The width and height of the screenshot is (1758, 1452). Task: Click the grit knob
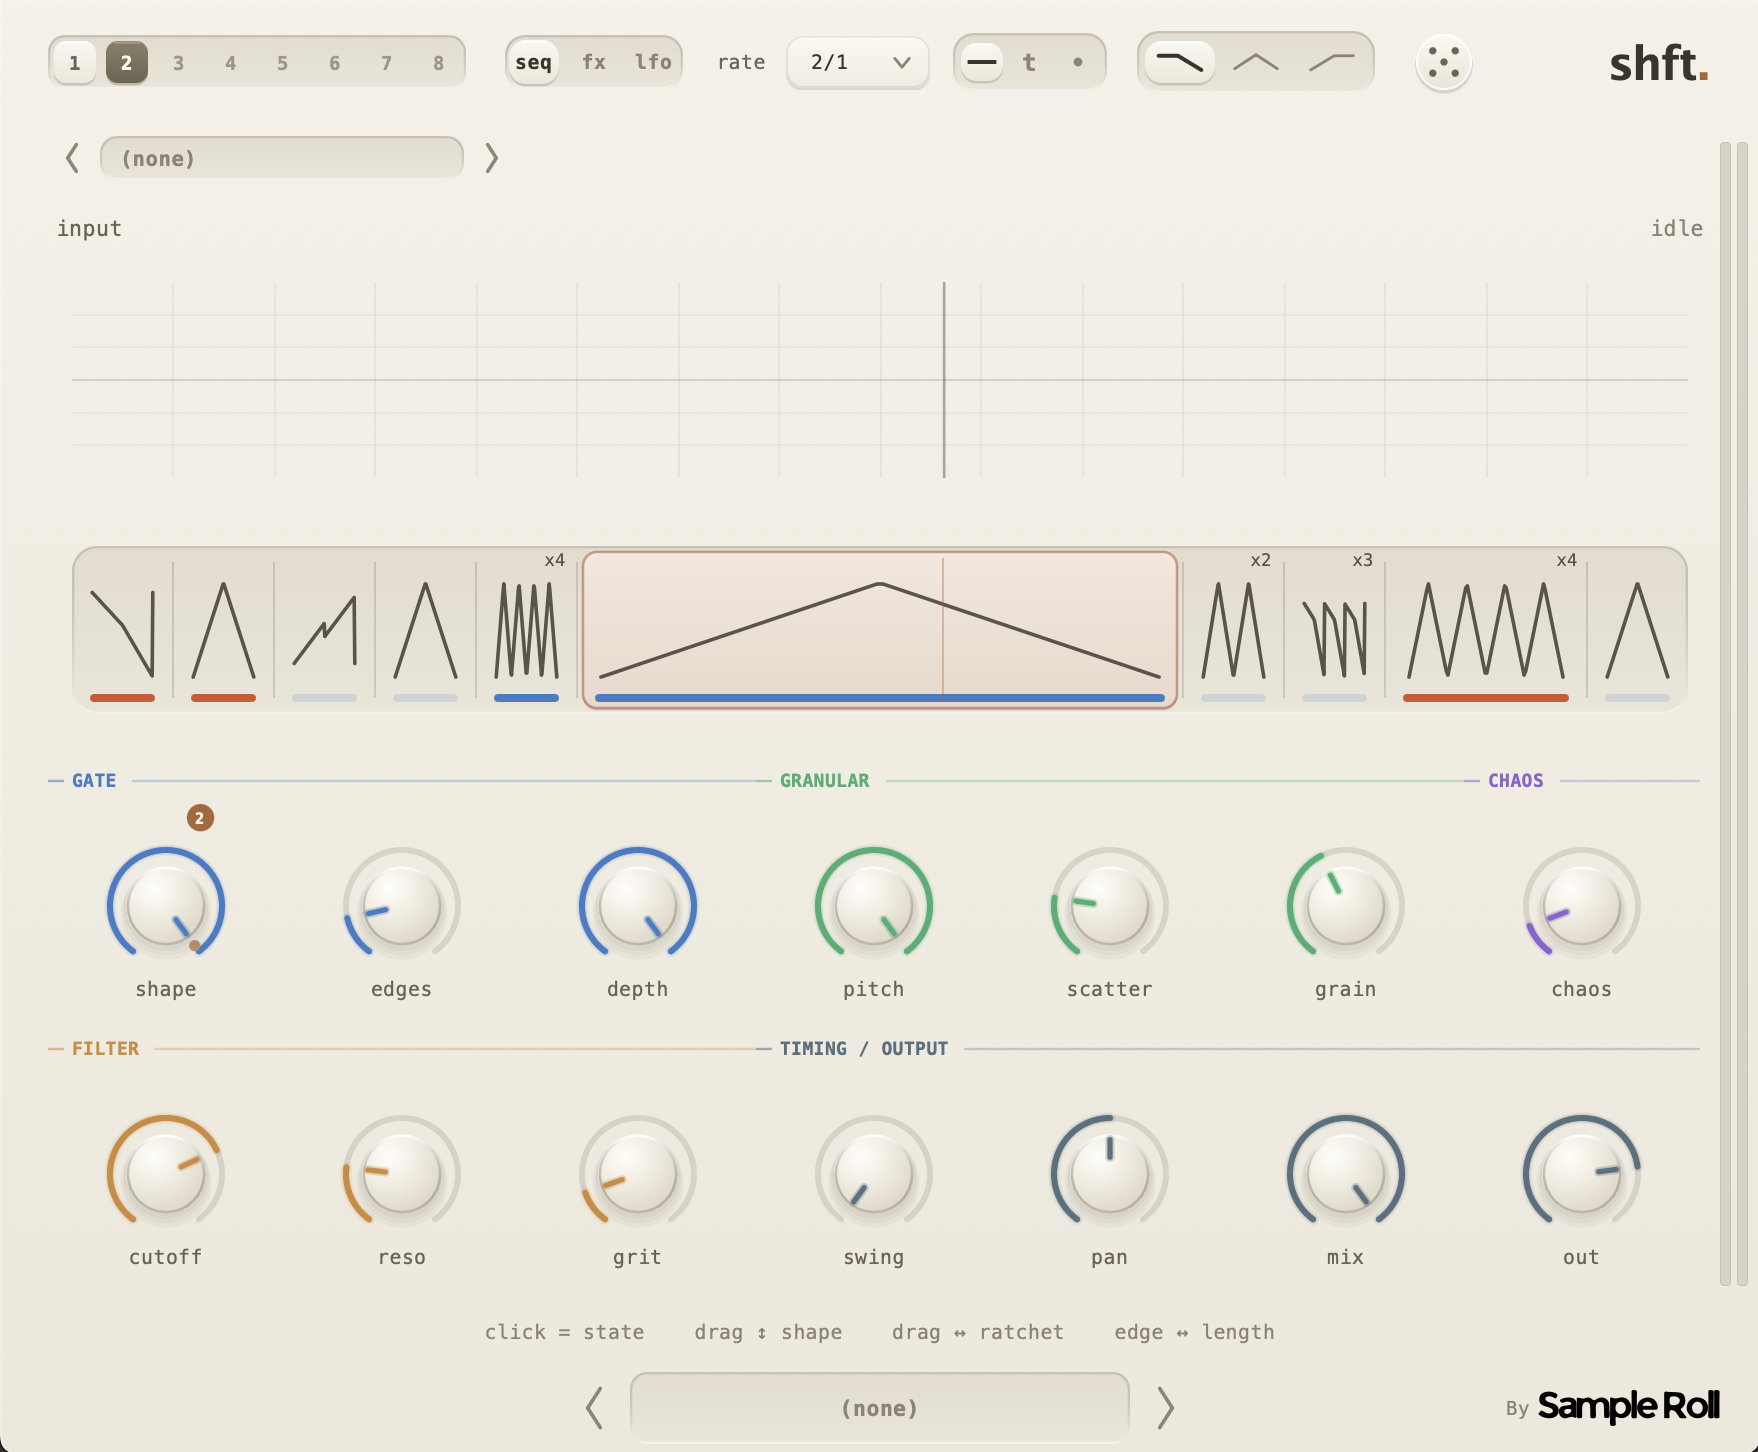pyautogui.click(x=638, y=1174)
